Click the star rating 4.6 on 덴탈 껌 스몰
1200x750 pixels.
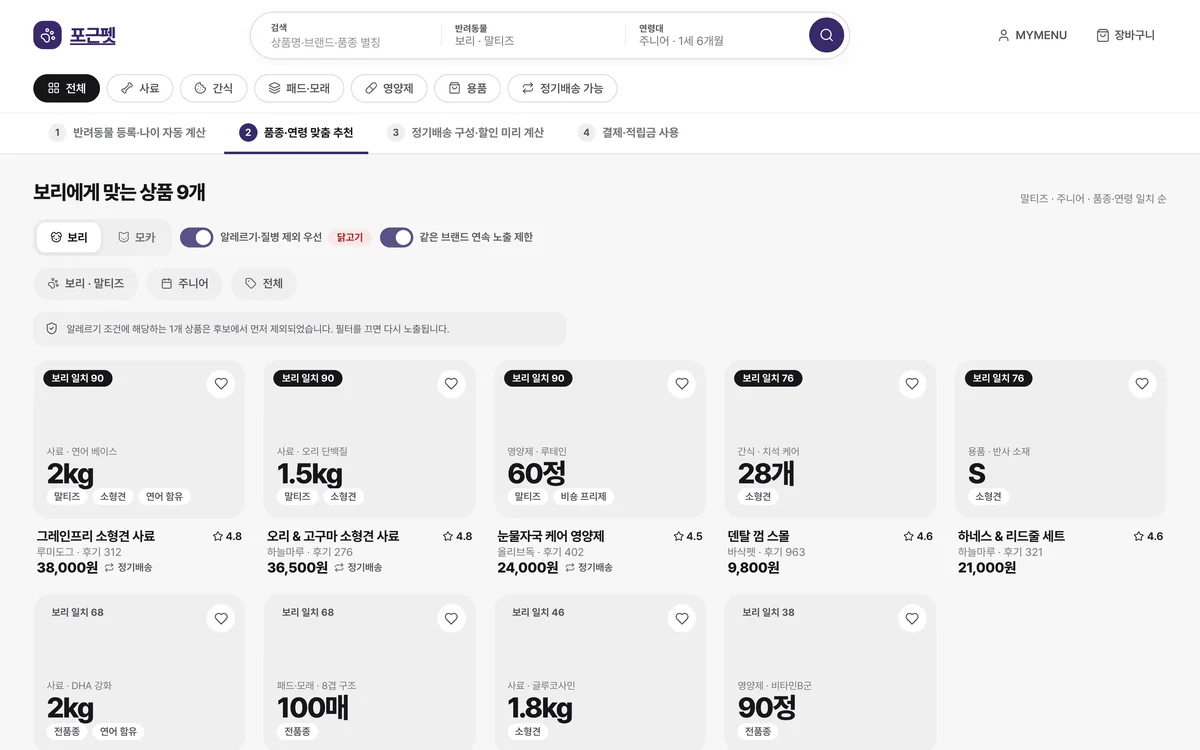[918, 536]
